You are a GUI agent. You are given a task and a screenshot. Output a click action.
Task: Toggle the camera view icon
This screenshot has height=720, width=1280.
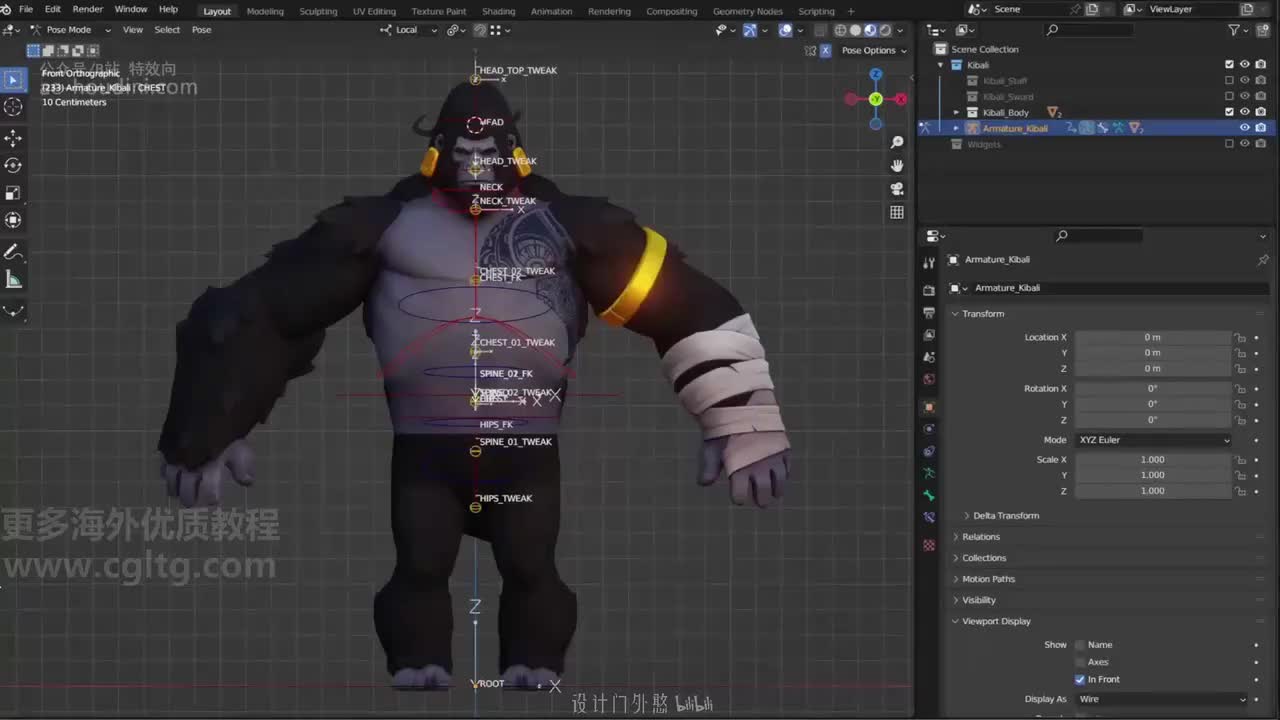(x=897, y=188)
